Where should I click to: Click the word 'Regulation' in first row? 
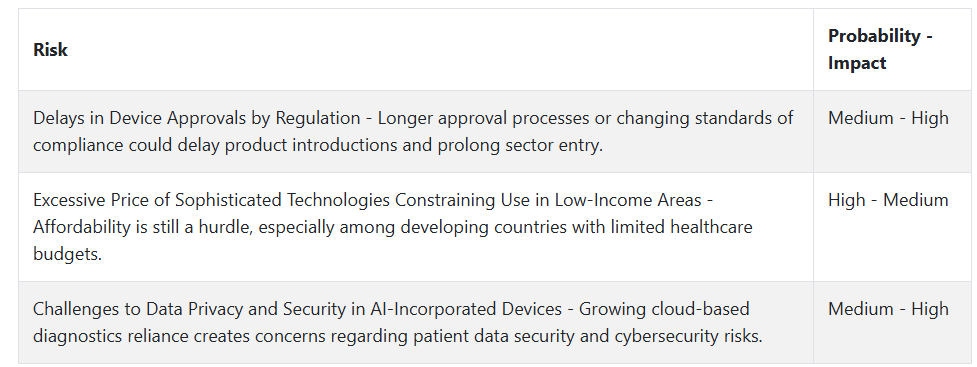tap(318, 118)
